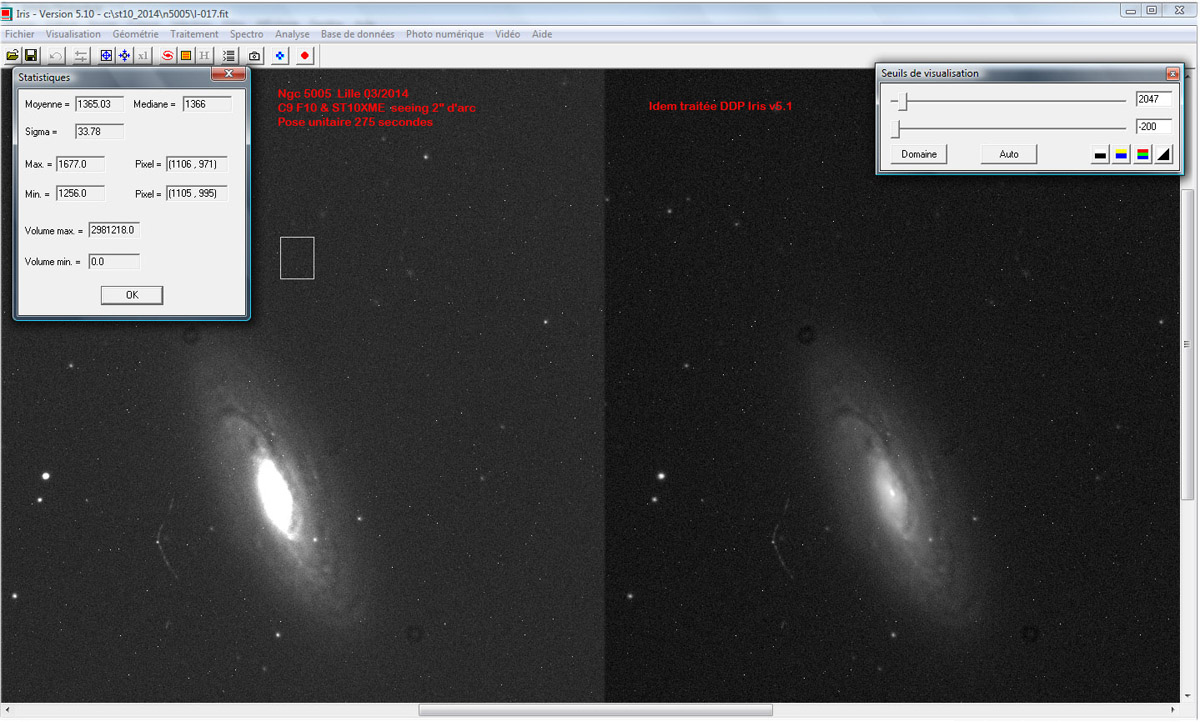The height and width of the screenshot is (722, 1200).
Task: Click the 'Pose unitaire 275 secondes' caption
Action: coord(355,121)
